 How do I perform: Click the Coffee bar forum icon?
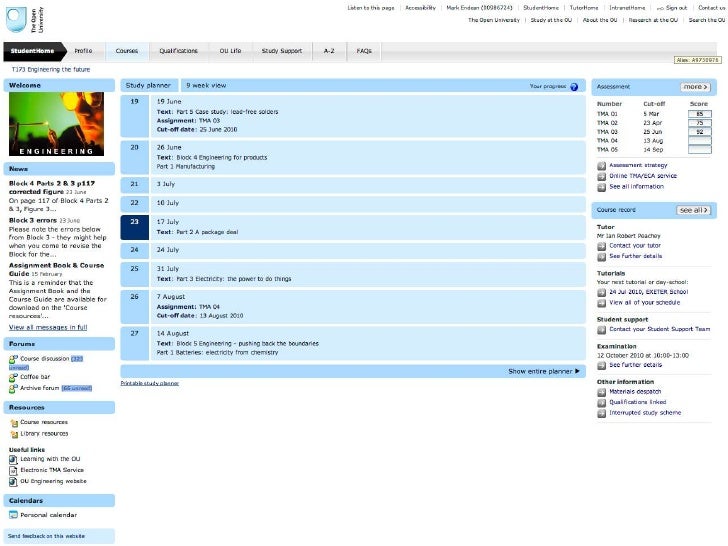click(13, 377)
